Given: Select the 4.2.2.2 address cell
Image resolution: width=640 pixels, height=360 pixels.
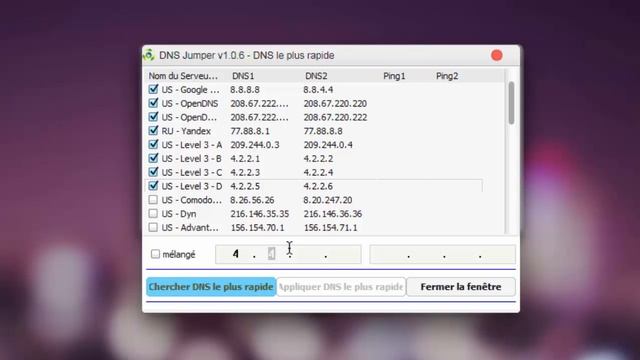Looking at the screenshot, I should [318, 158].
